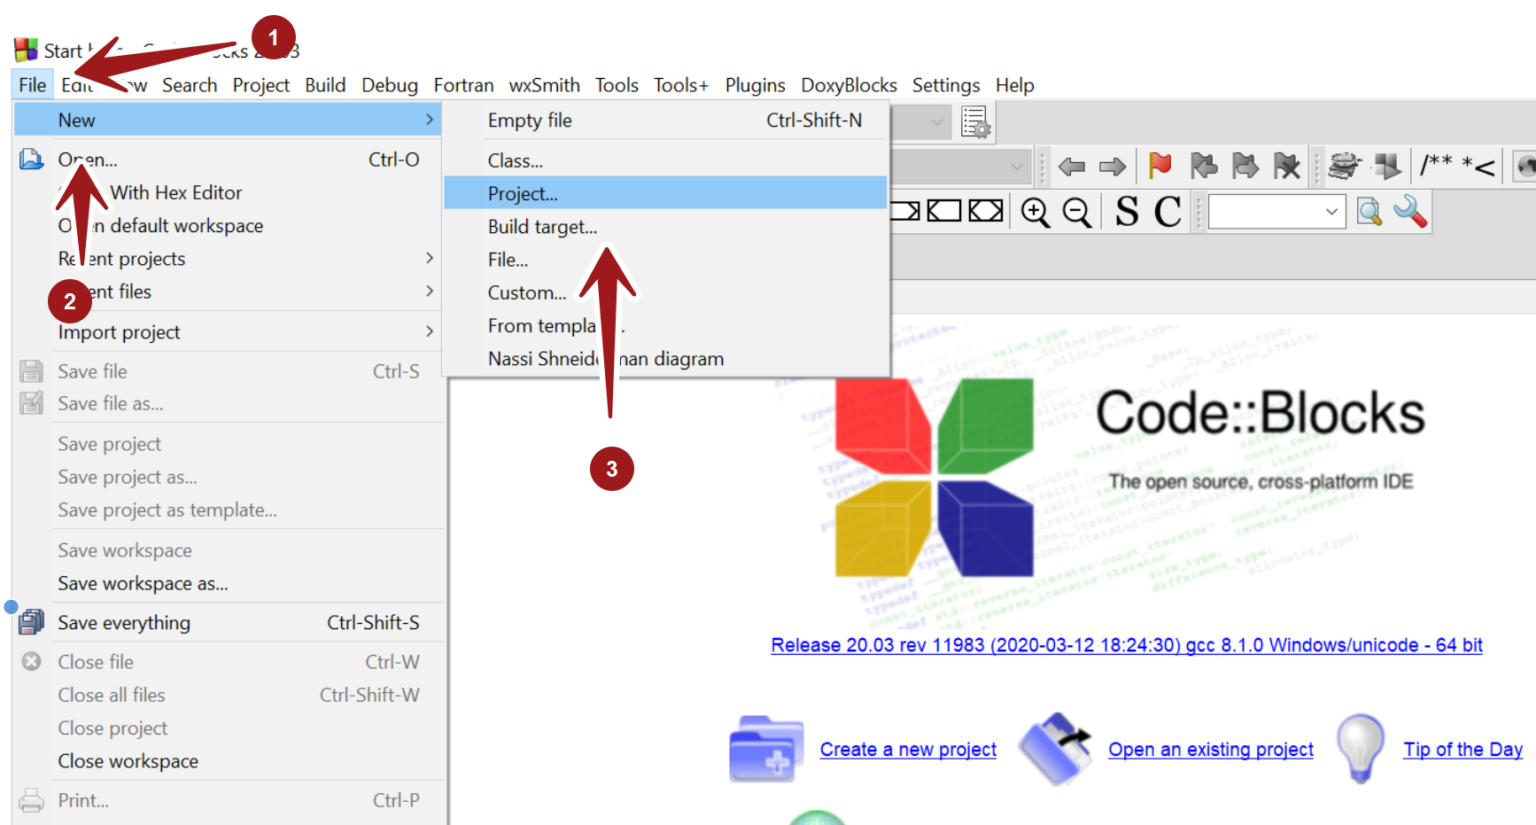This screenshot has height=825, width=1536.
Task: Click the Create a new project link
Action: pyautogui.click(x=907, y=750)
